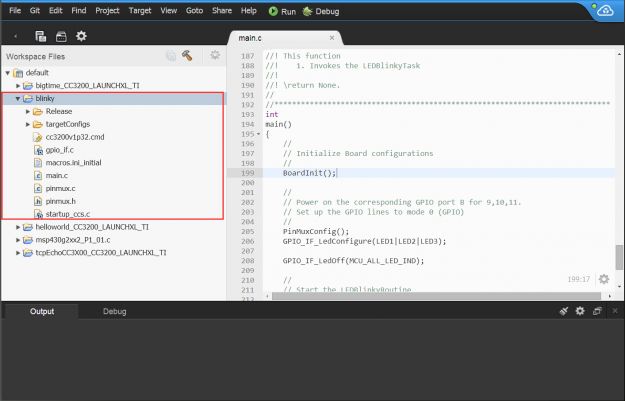Expand the helloworld_CC3200_LAUNCHXL_TI project
Screen dimensions: 625x401
[18, 227]
